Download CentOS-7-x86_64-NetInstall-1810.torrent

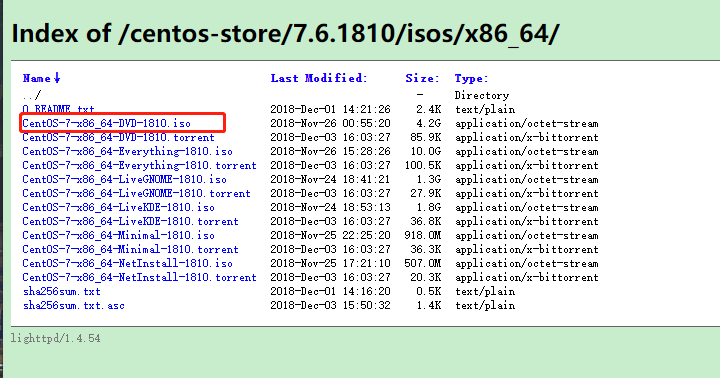point(140,277)
